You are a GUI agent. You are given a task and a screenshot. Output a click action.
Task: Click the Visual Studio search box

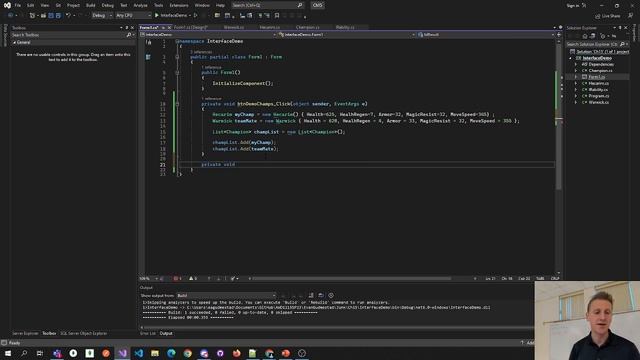click(x=267, y=5)
